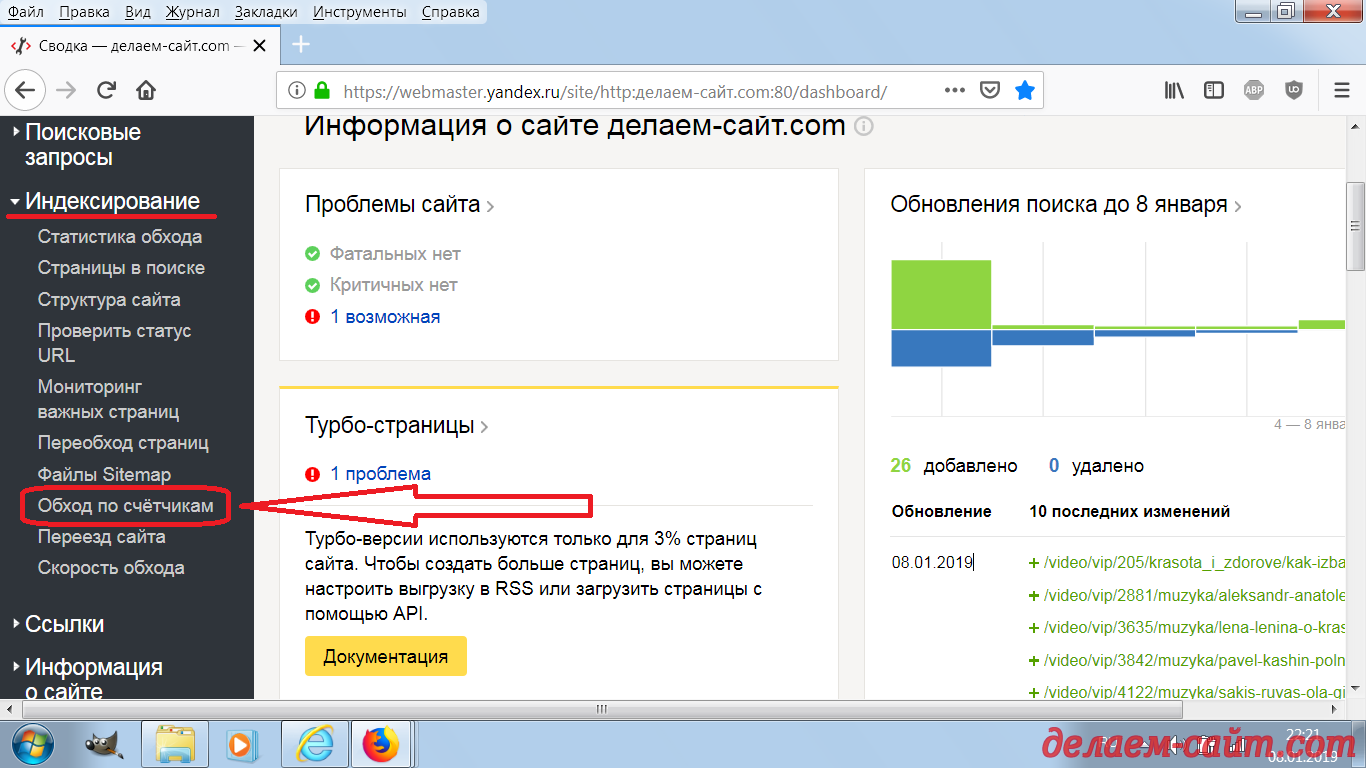
Task: Click the 1 возможная problem link
Action: point(385,317)
